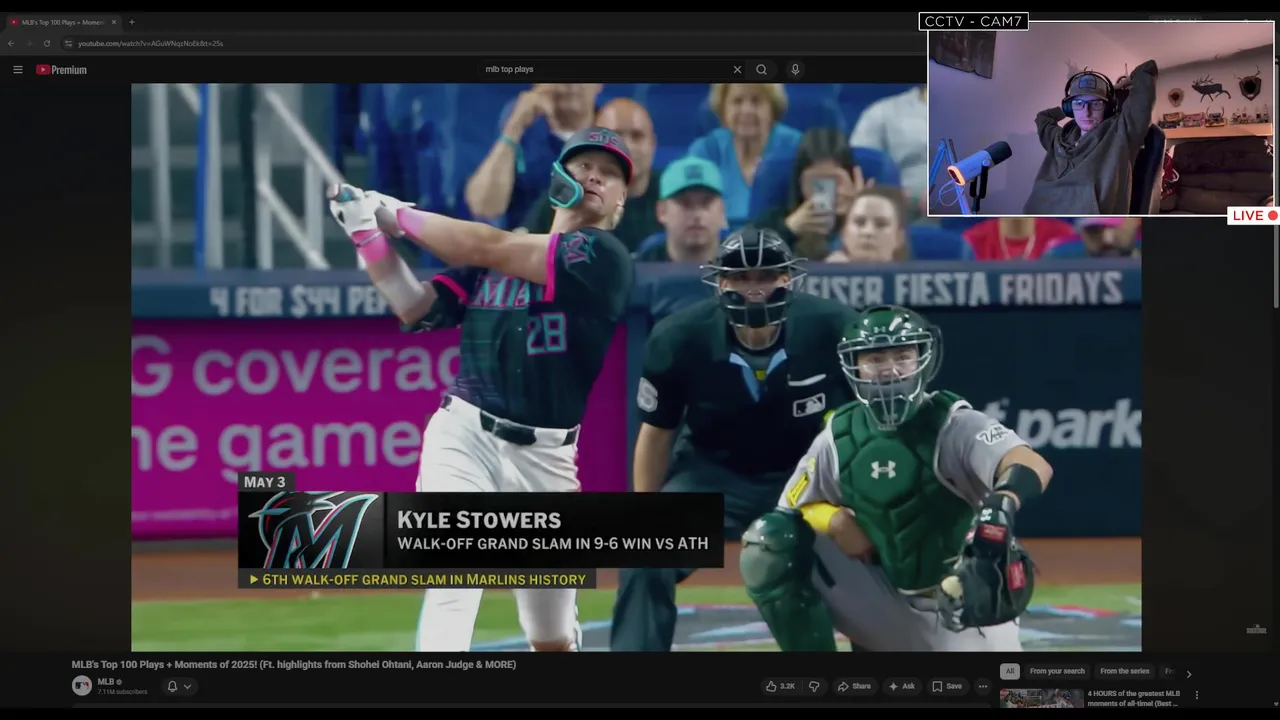Dislike the video with thumbs down
The height and width of the screenshot is (720, 1280).
pos(814,686)
